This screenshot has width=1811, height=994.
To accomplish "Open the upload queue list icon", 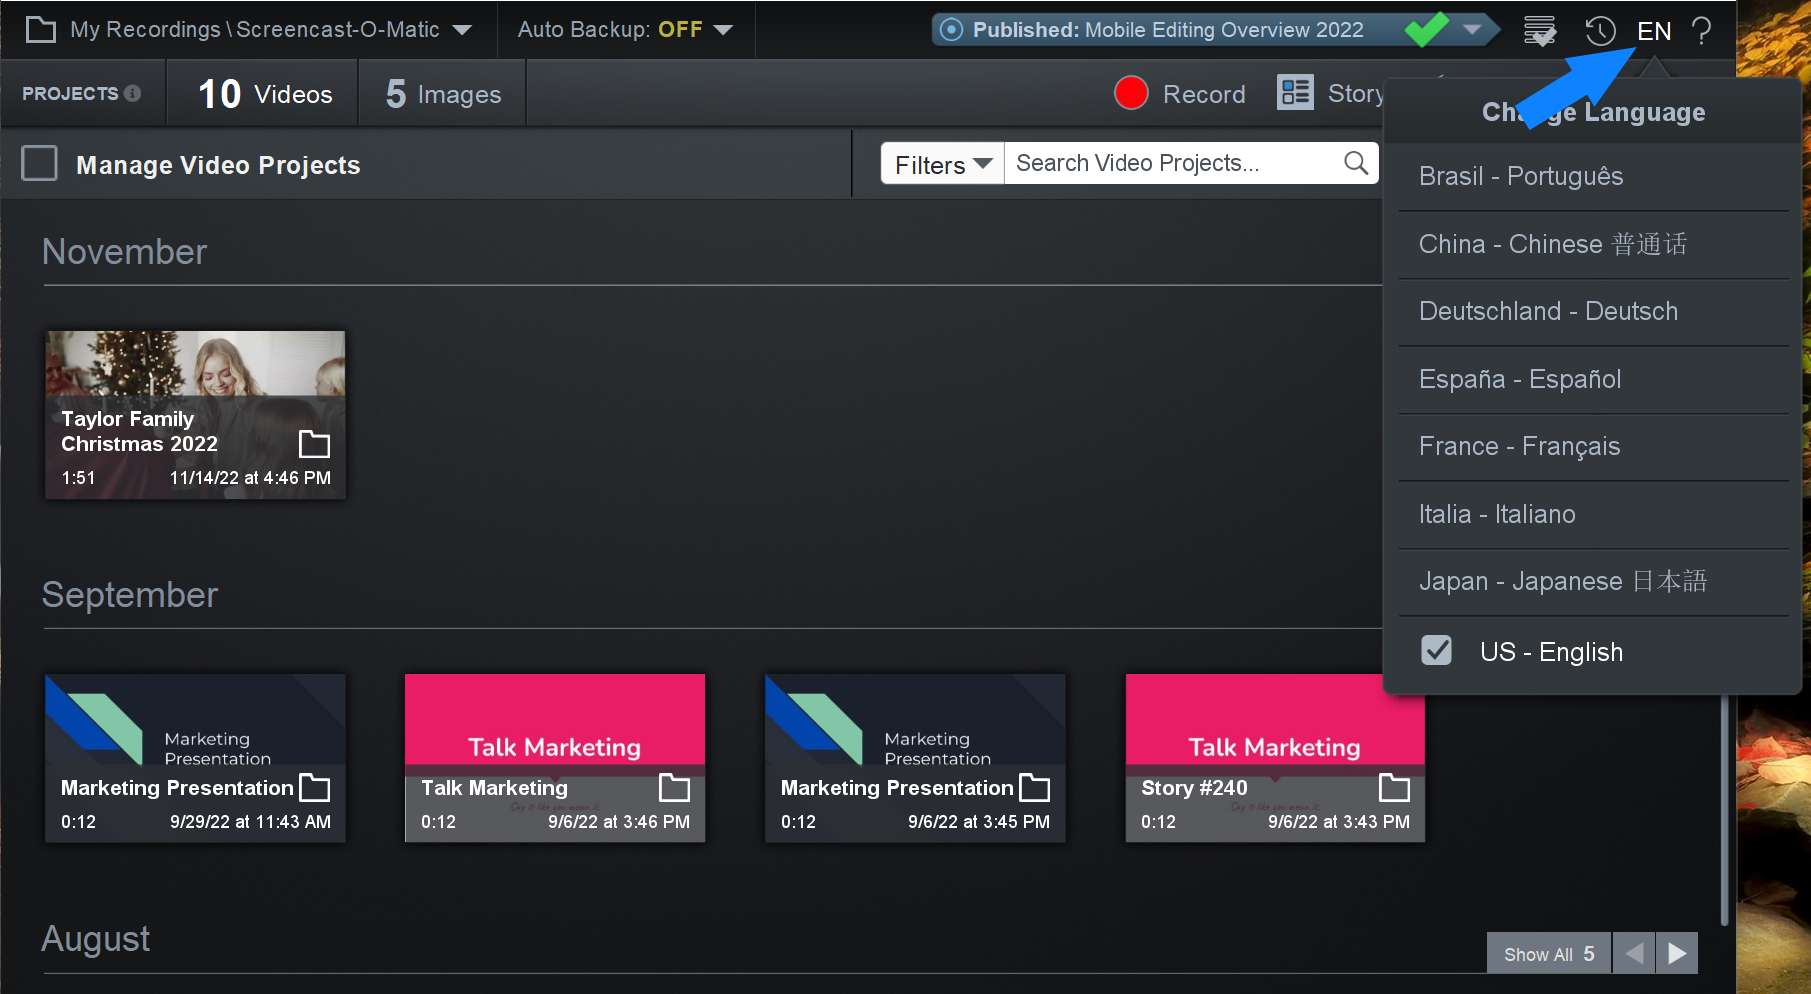I will [1540, 30].
